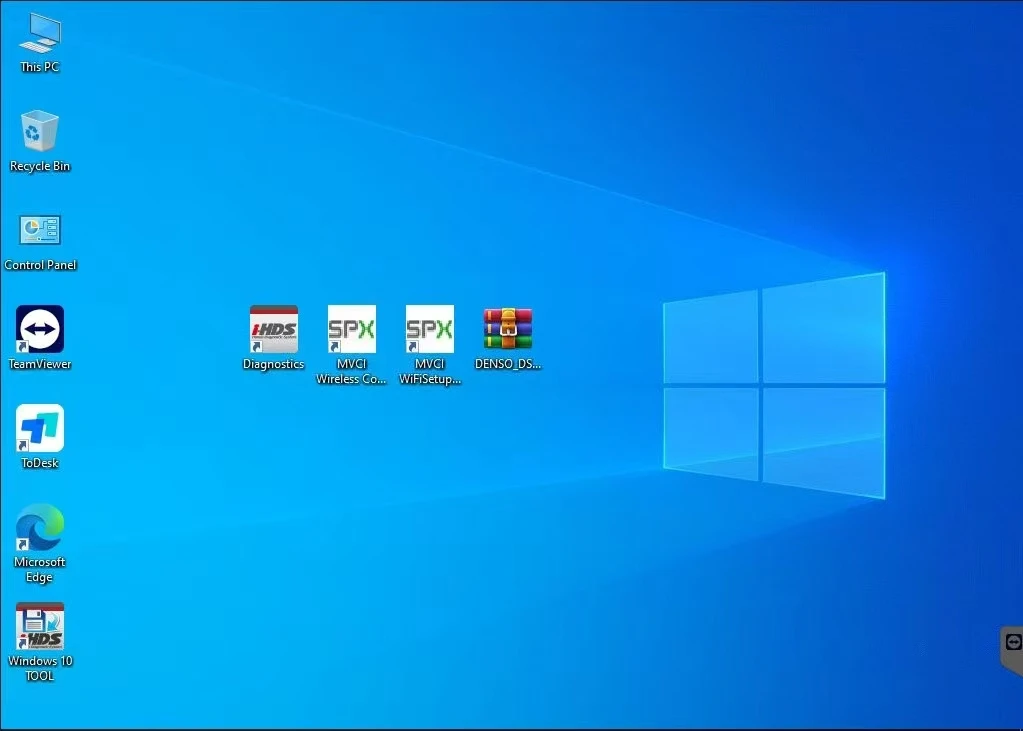Image resolution: width=1023 pixels, height=731 pixels.
Task: Click the 'Windows 10 TOOL' text label
Action: (40, 668)
